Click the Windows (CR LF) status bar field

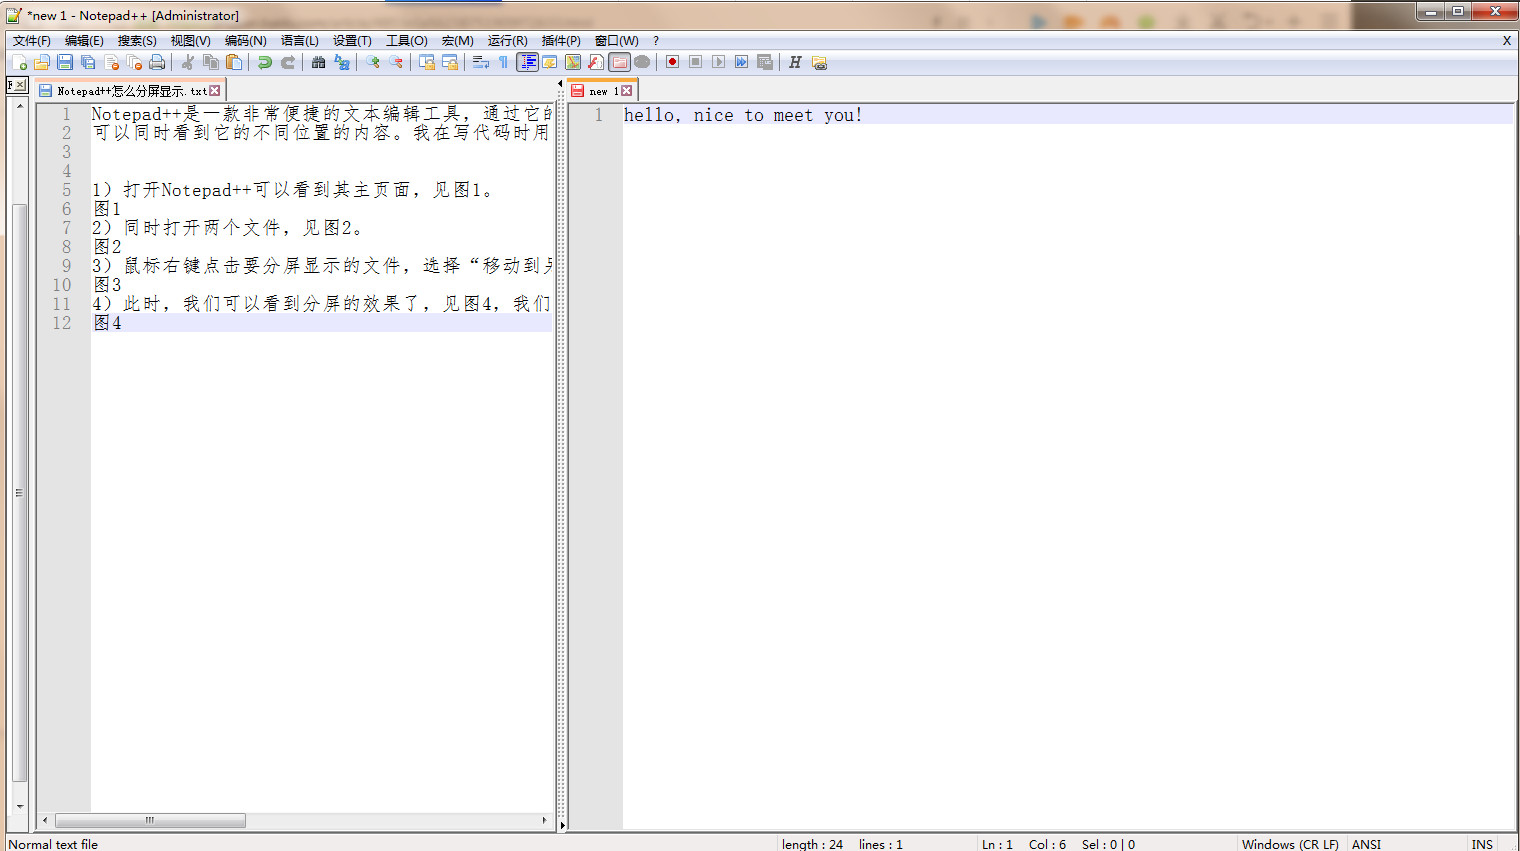click(1290, 844)
